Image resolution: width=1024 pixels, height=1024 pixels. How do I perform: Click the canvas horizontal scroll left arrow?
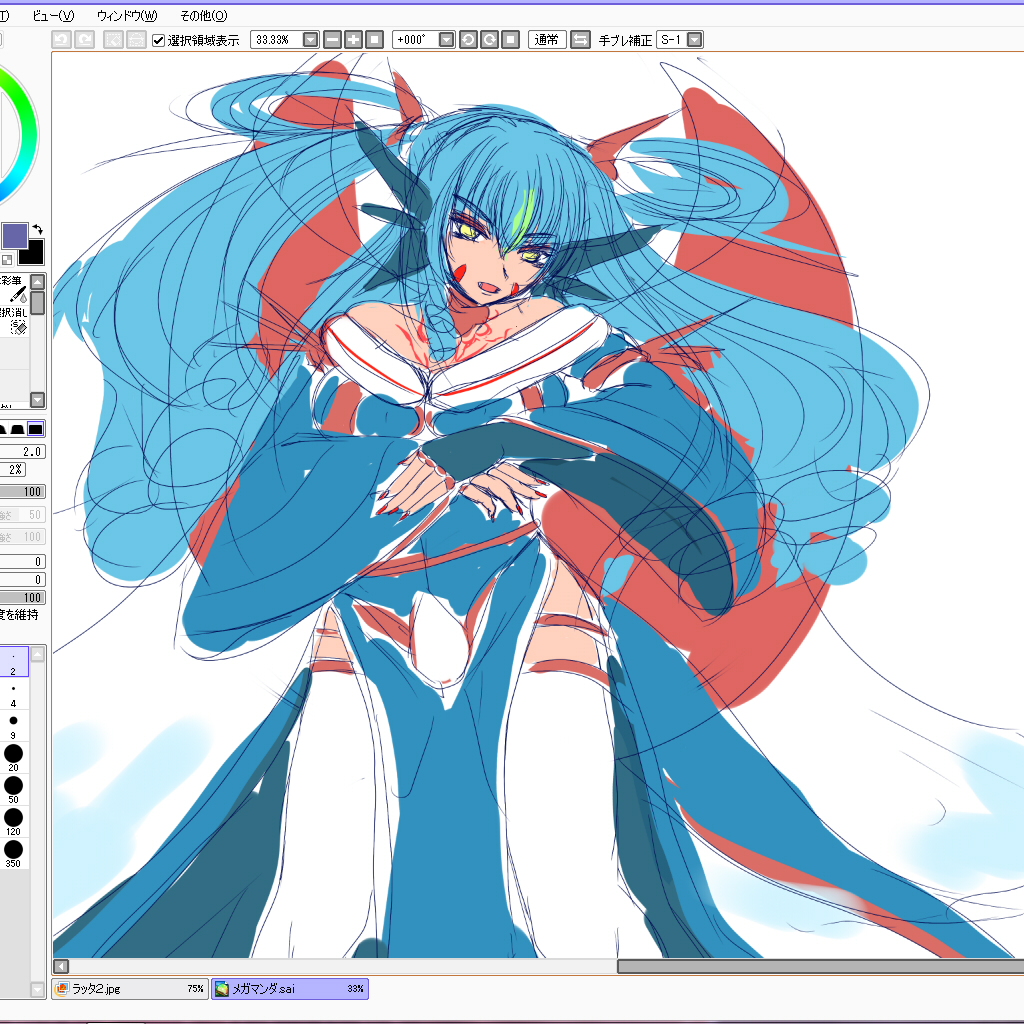pos(61,966)
